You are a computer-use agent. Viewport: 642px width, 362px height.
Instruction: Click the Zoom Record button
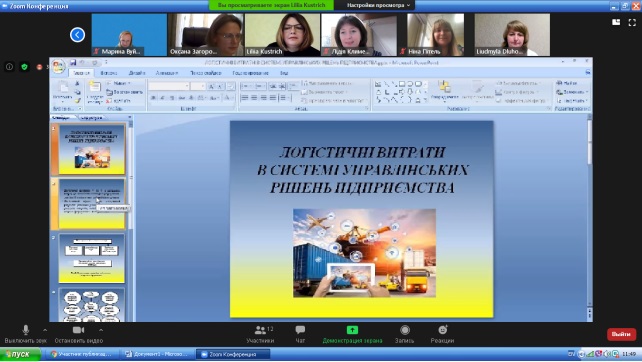pyautogui.click(x=405, y=334)
